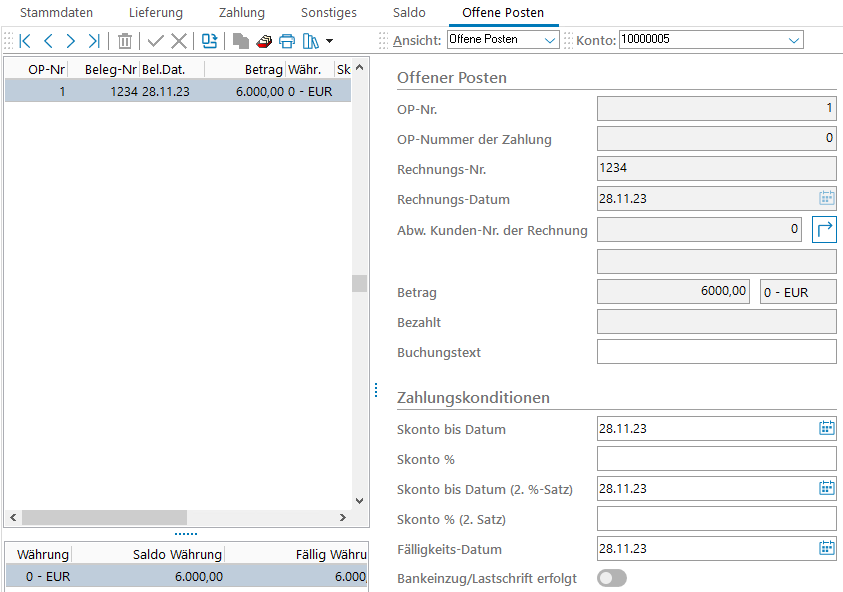This screenshot has height=592, width=843.
Task: Click the trash delete icon
Action: 125,41
